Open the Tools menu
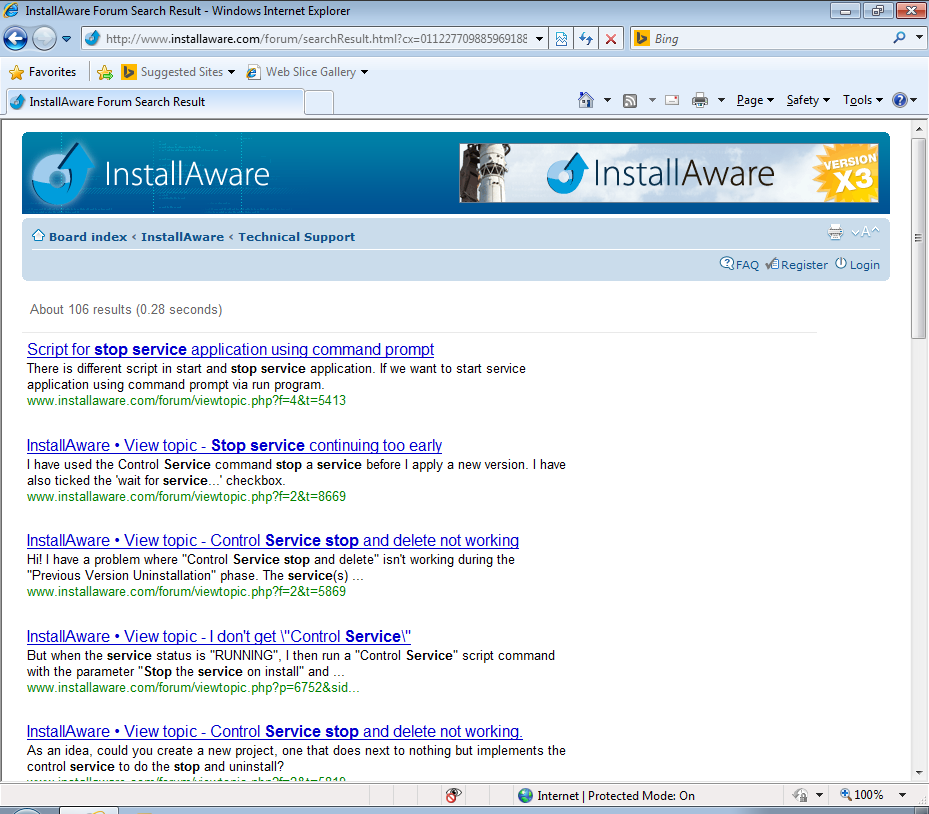The width and height of the screenshot is (929, 814). [863, 100]
